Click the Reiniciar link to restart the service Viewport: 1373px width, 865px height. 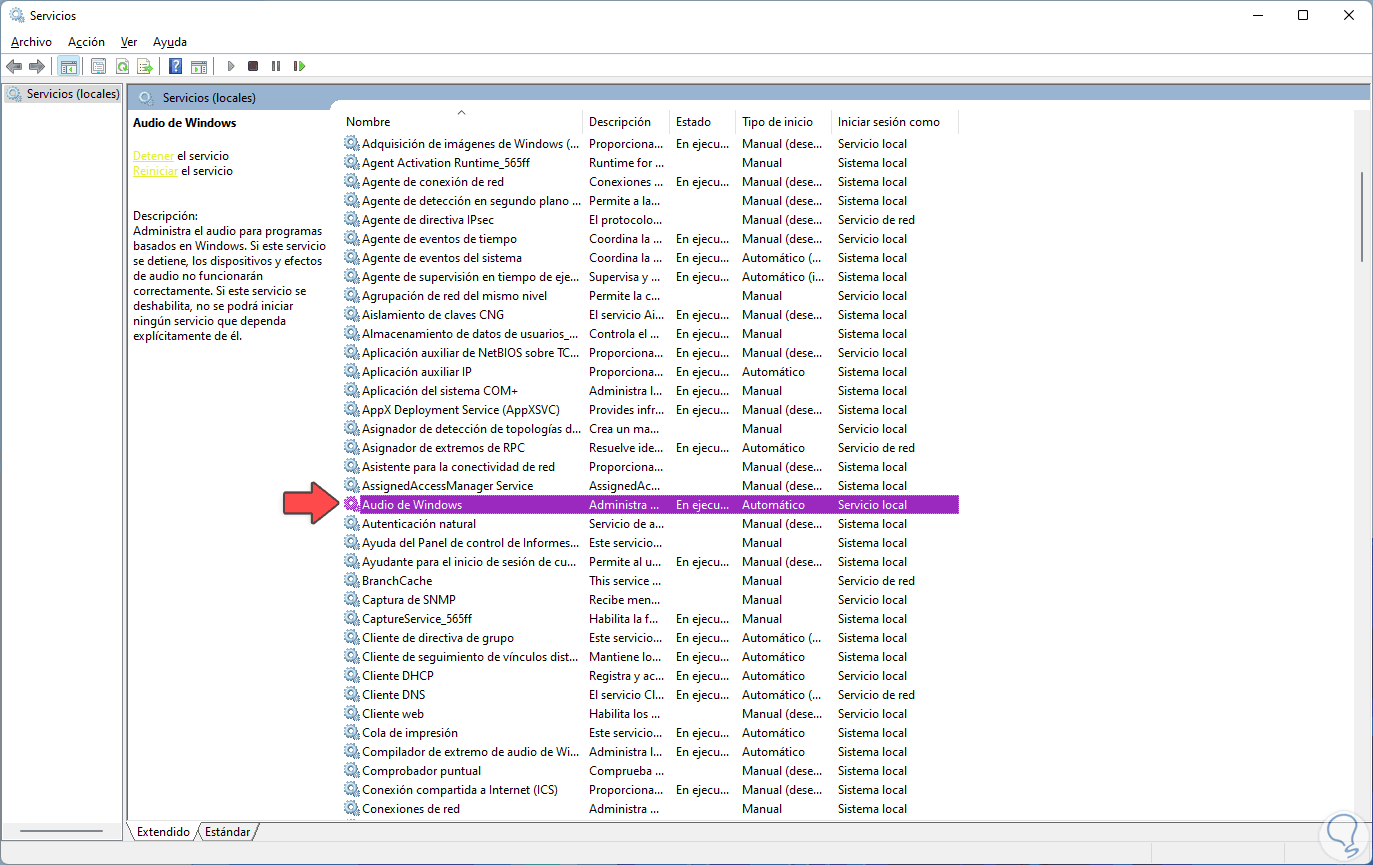tap(155, 171)
